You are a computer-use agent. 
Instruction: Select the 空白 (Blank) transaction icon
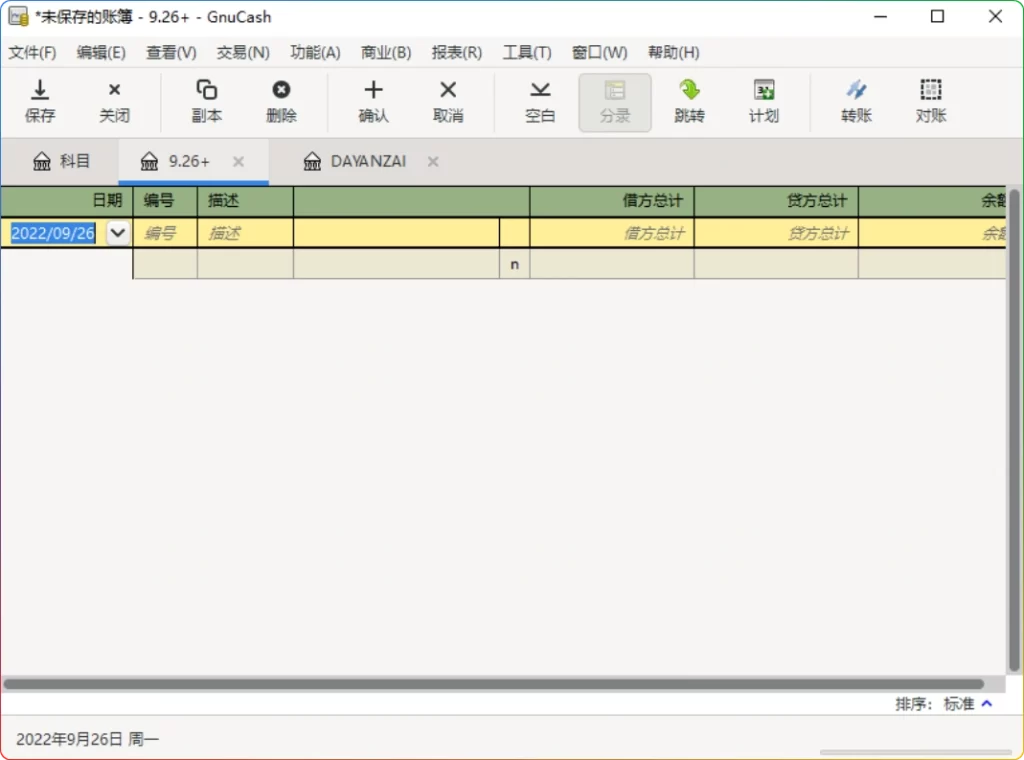tap(540, 100)
